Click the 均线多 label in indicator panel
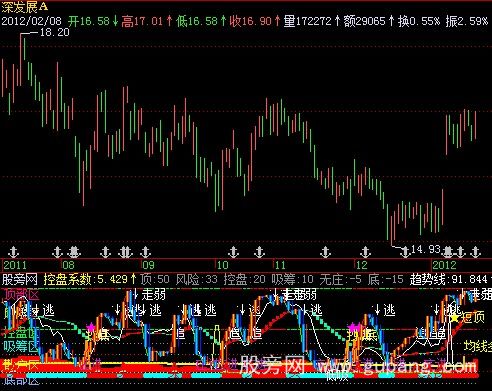This screenshot has width=492, height=391. [478, 346]
